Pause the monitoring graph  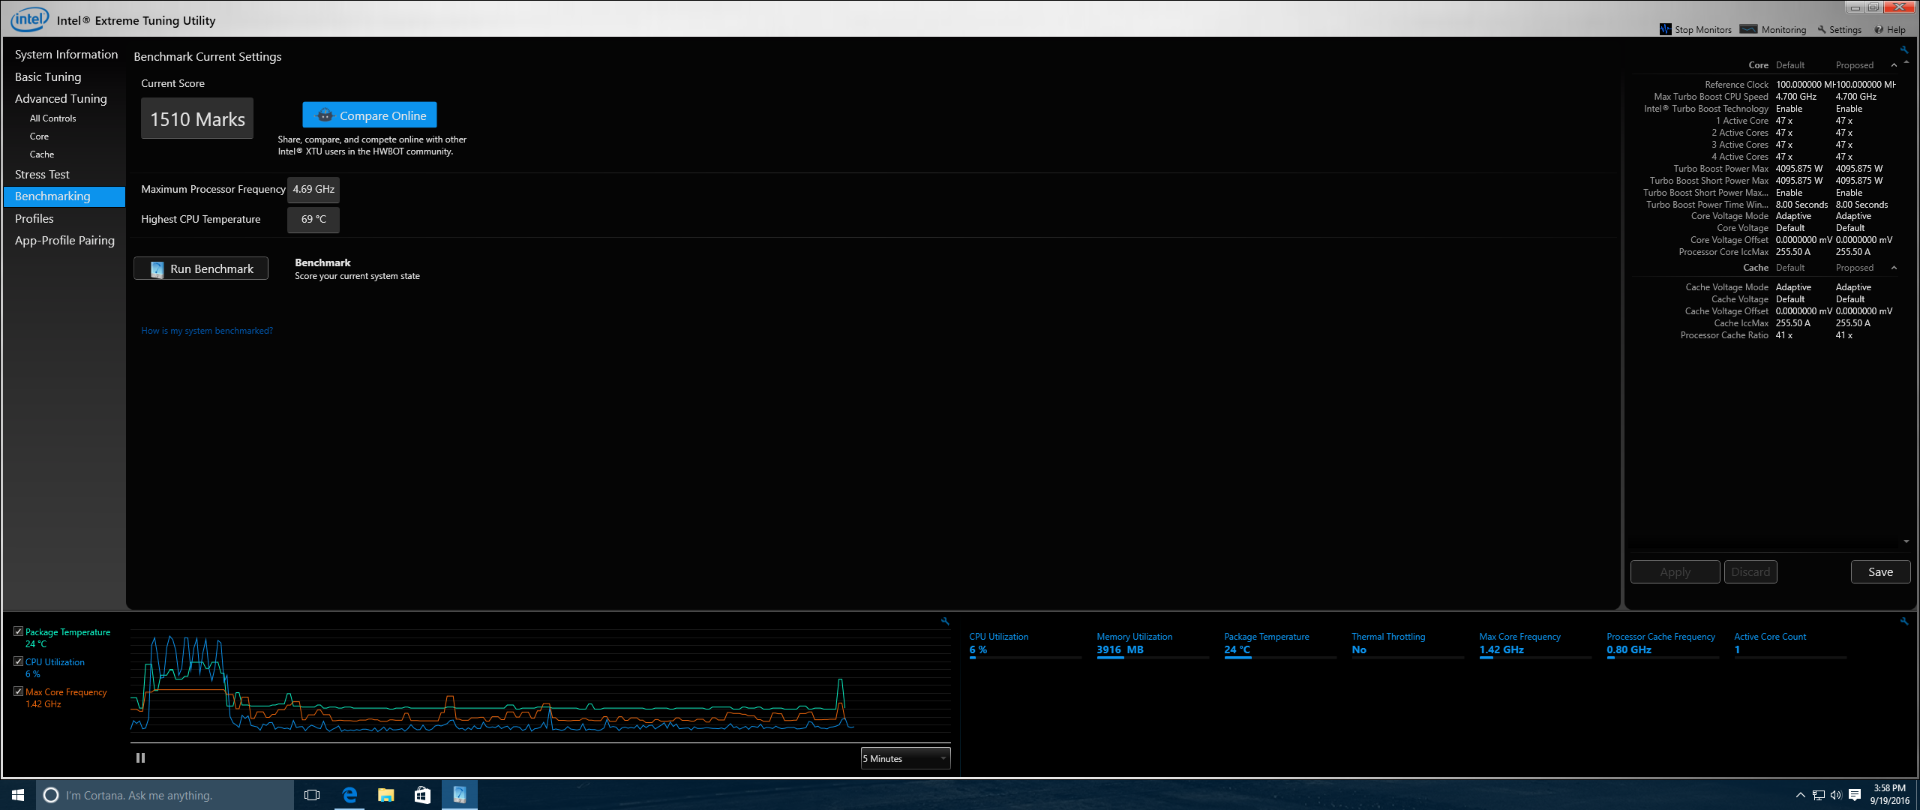[x=141, y=758]
